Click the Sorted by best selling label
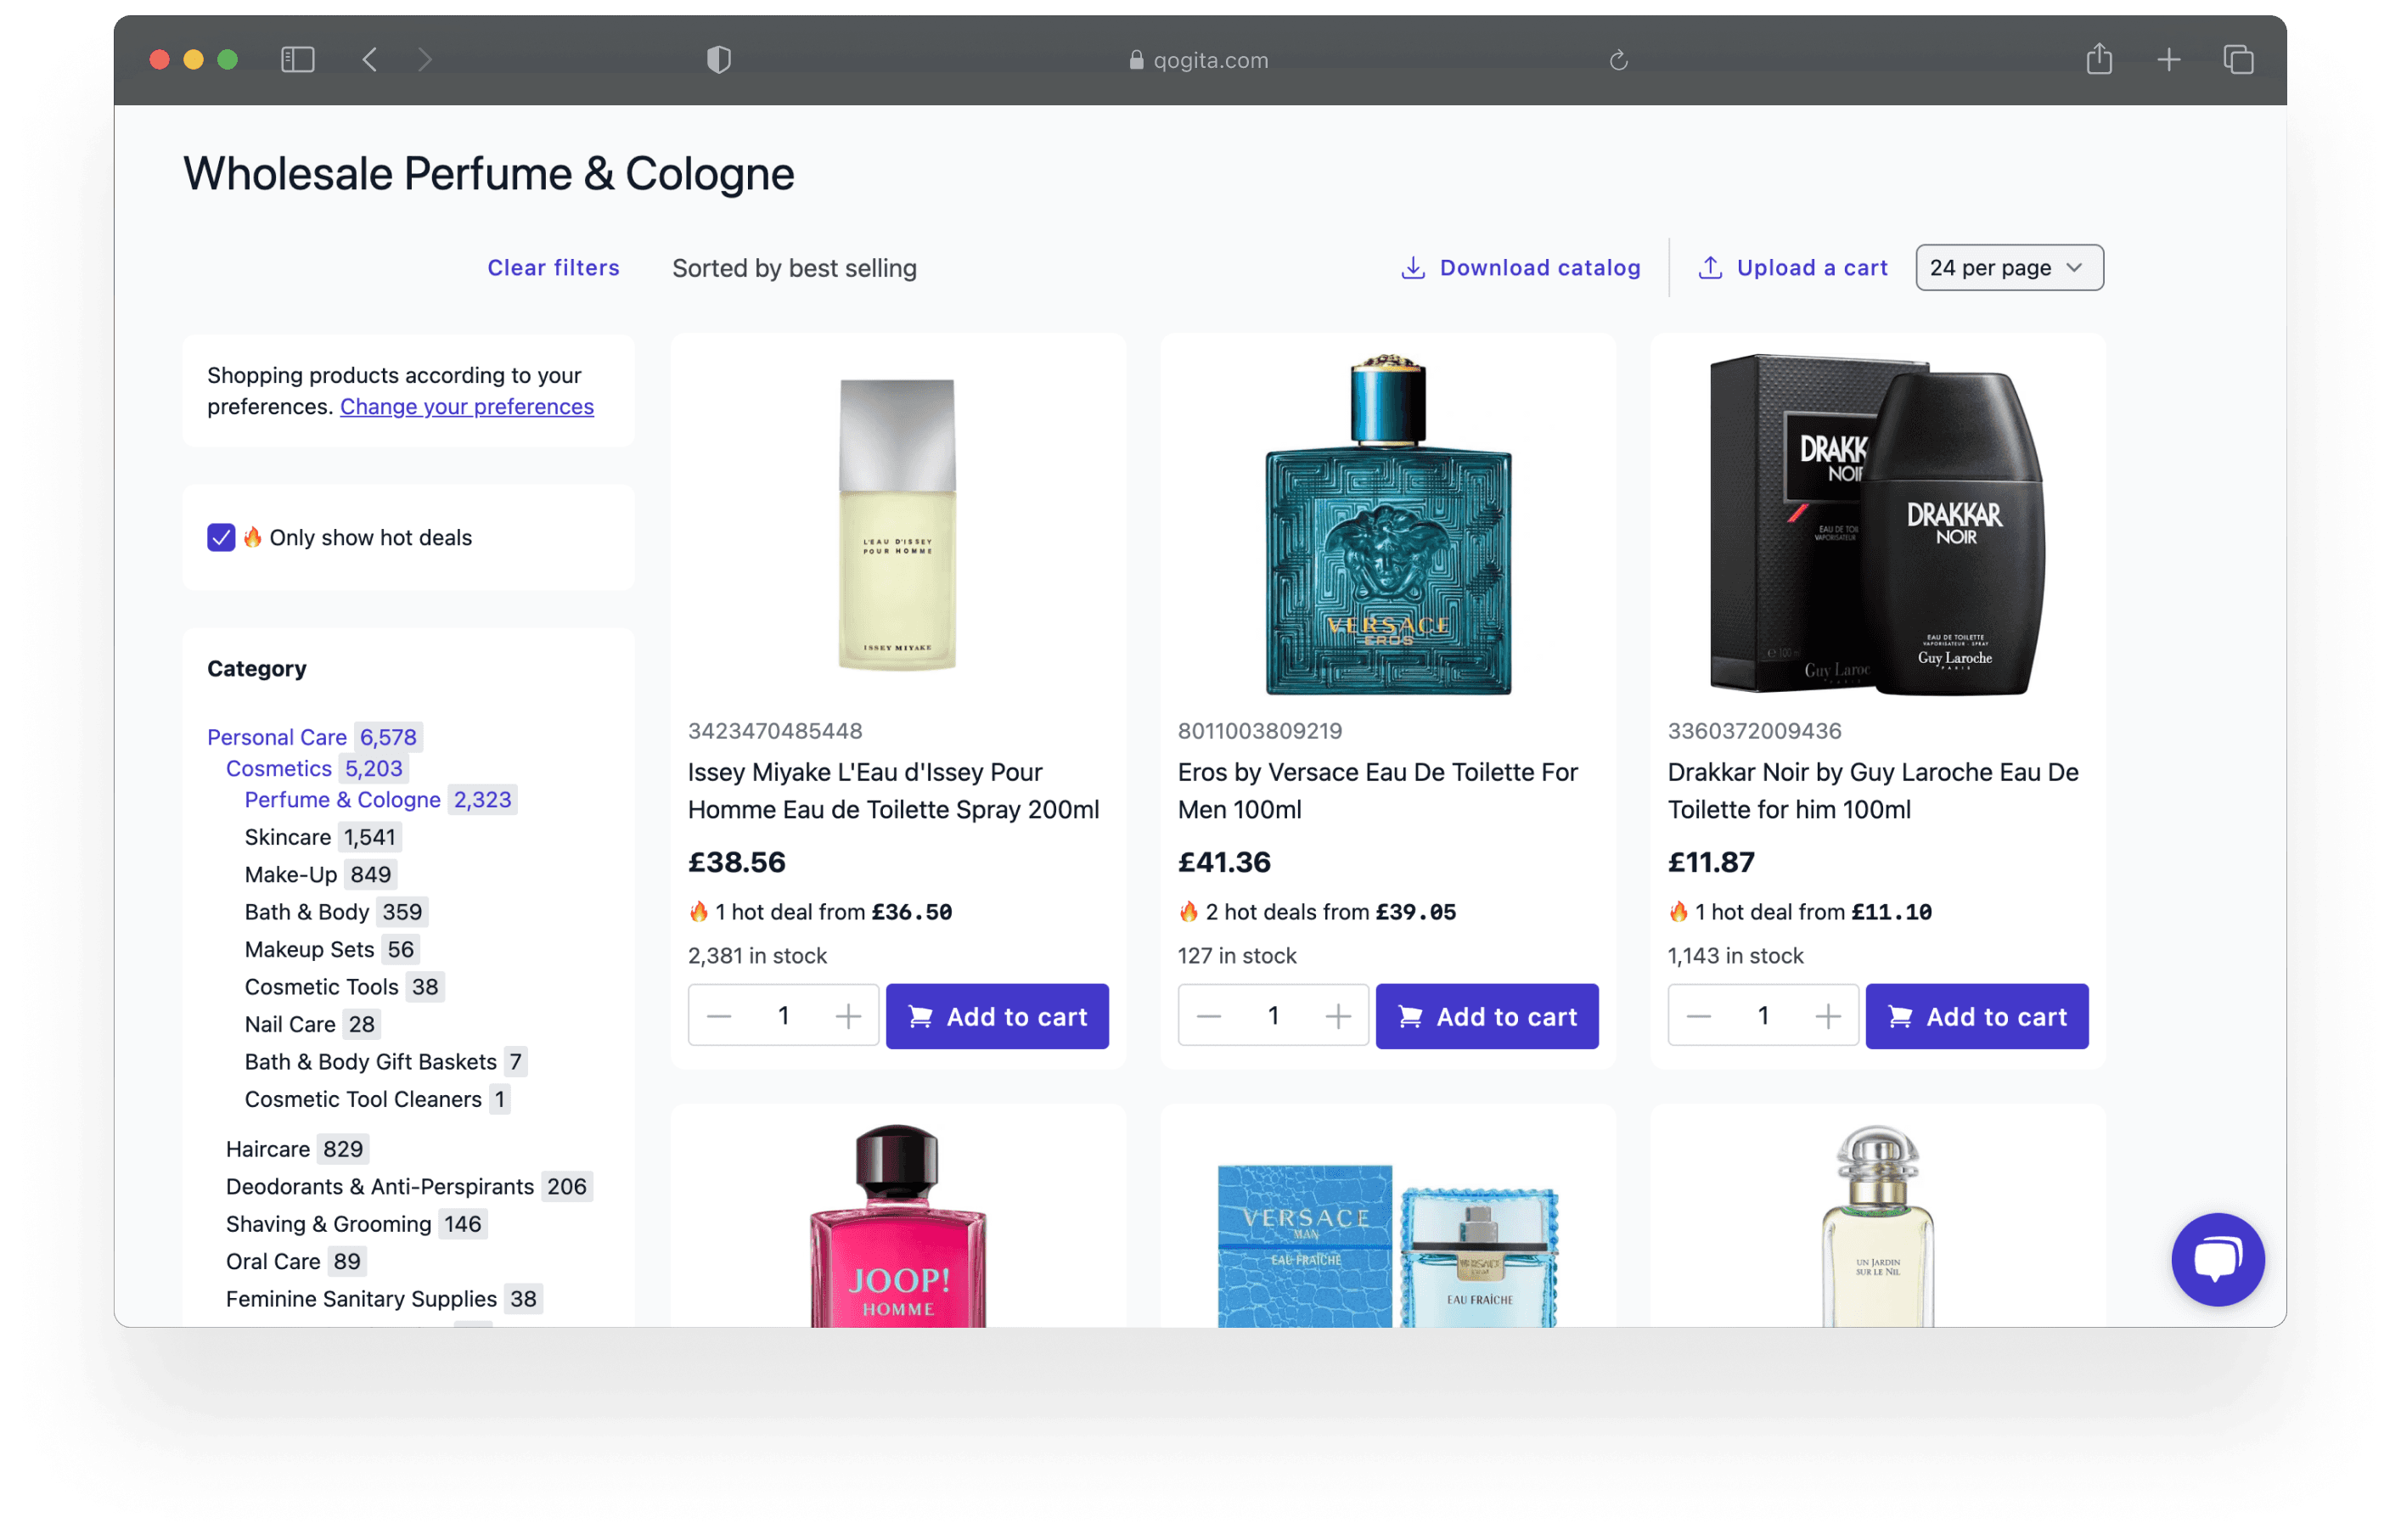Image resolution: width=2401 pixels, height=1540 pixels. (794, 268)
